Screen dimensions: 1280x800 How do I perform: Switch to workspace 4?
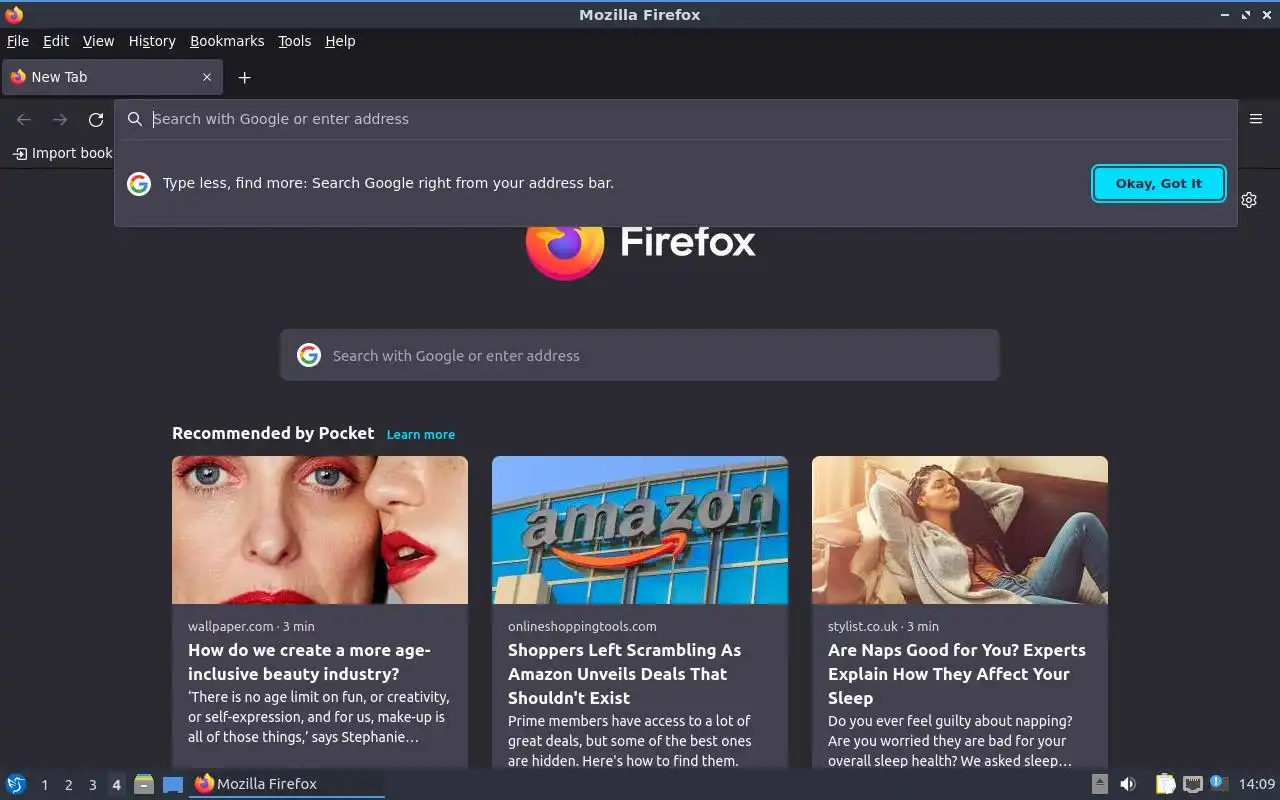coord(116,785)
